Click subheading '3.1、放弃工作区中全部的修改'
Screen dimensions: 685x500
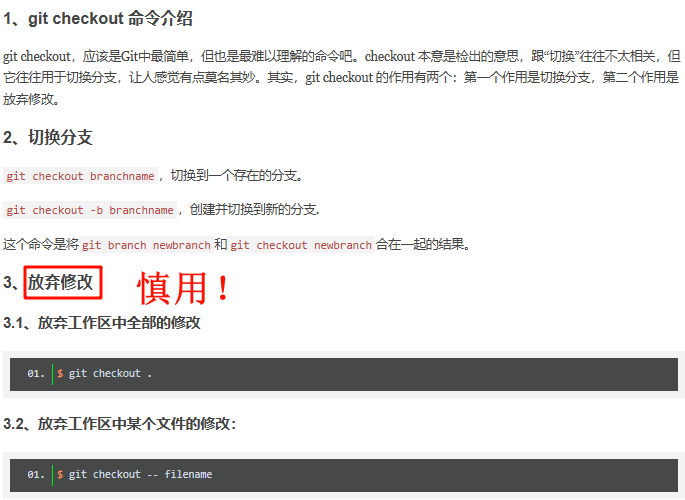point(102,323)
